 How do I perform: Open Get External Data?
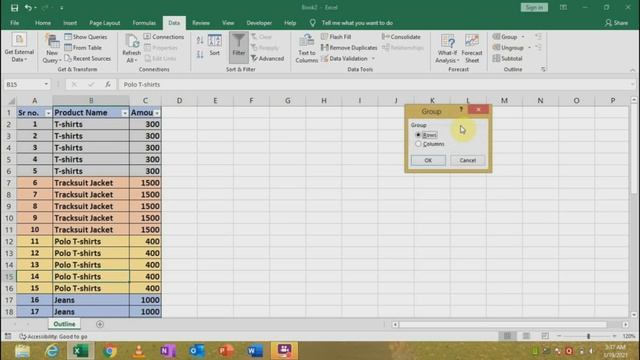pos(19,48)
